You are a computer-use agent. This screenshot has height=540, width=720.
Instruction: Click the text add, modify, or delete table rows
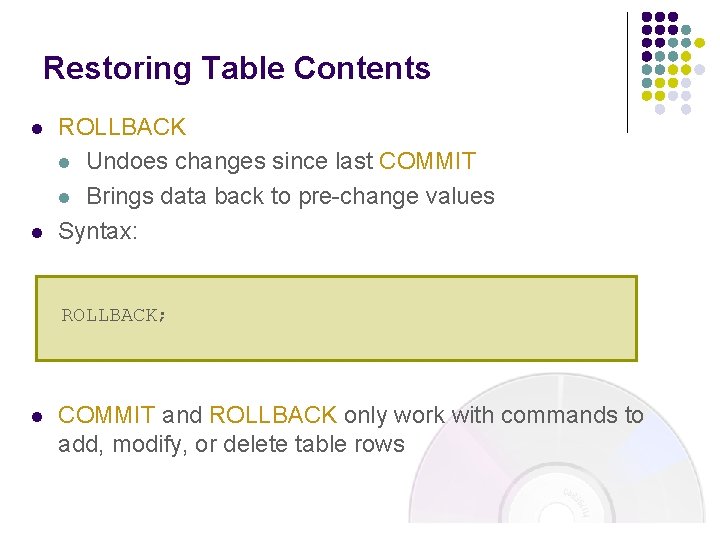point(231,444)
